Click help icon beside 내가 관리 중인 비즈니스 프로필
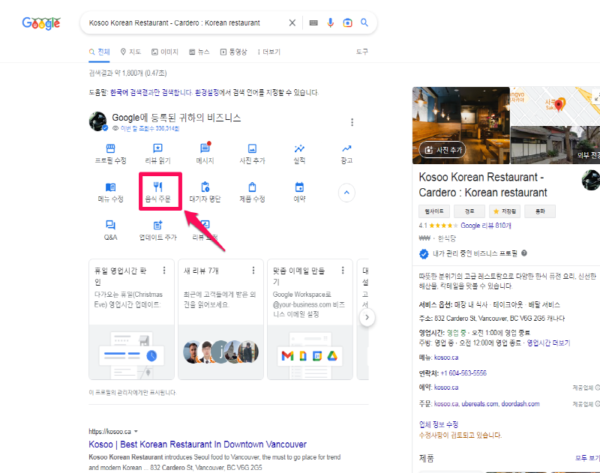This screenshot has width=600, height=473. pyautogui.click(x=524, y=253)
